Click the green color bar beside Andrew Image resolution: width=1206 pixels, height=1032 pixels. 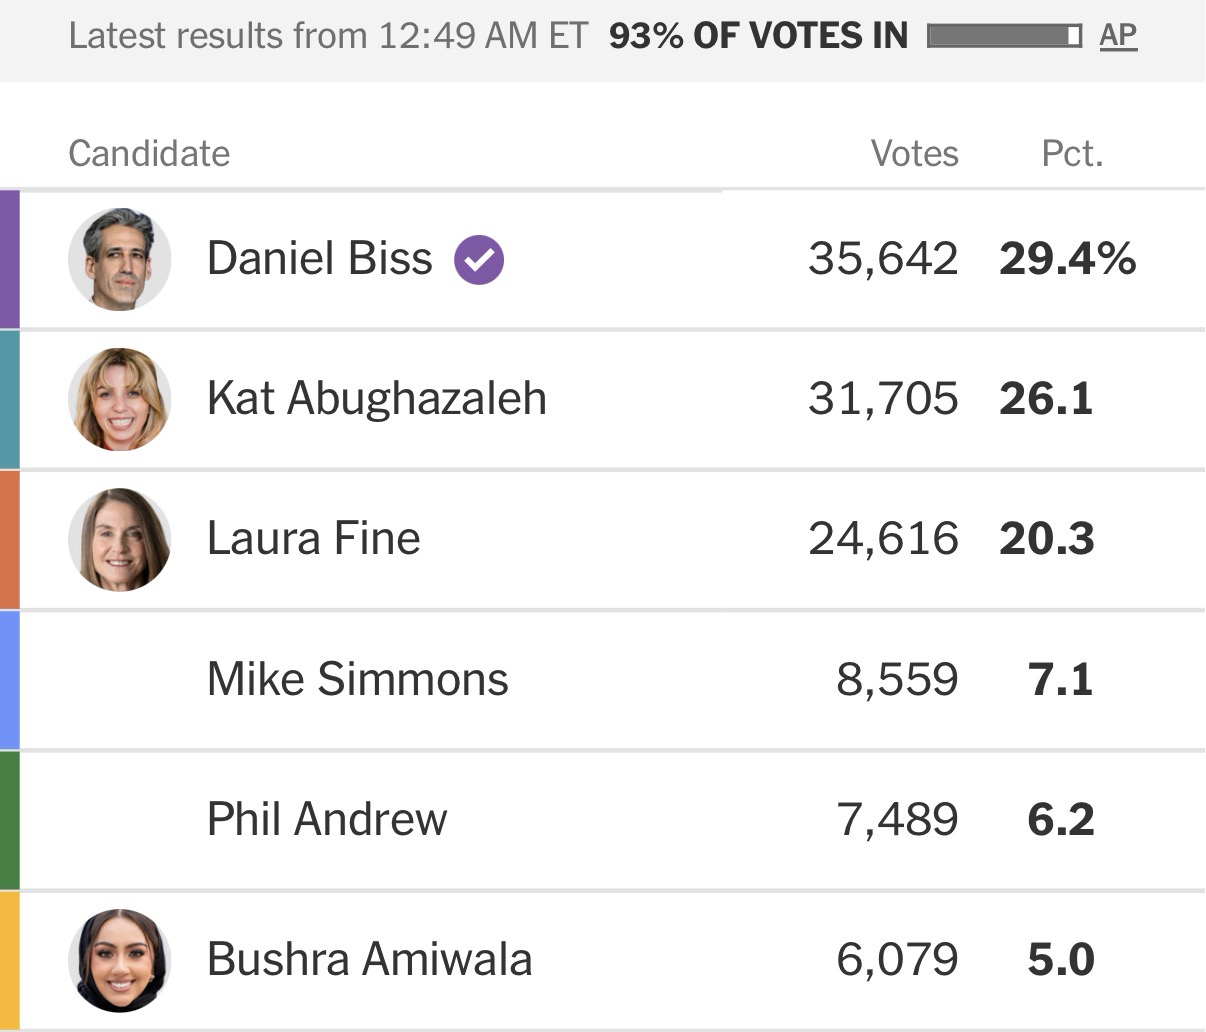9,820
